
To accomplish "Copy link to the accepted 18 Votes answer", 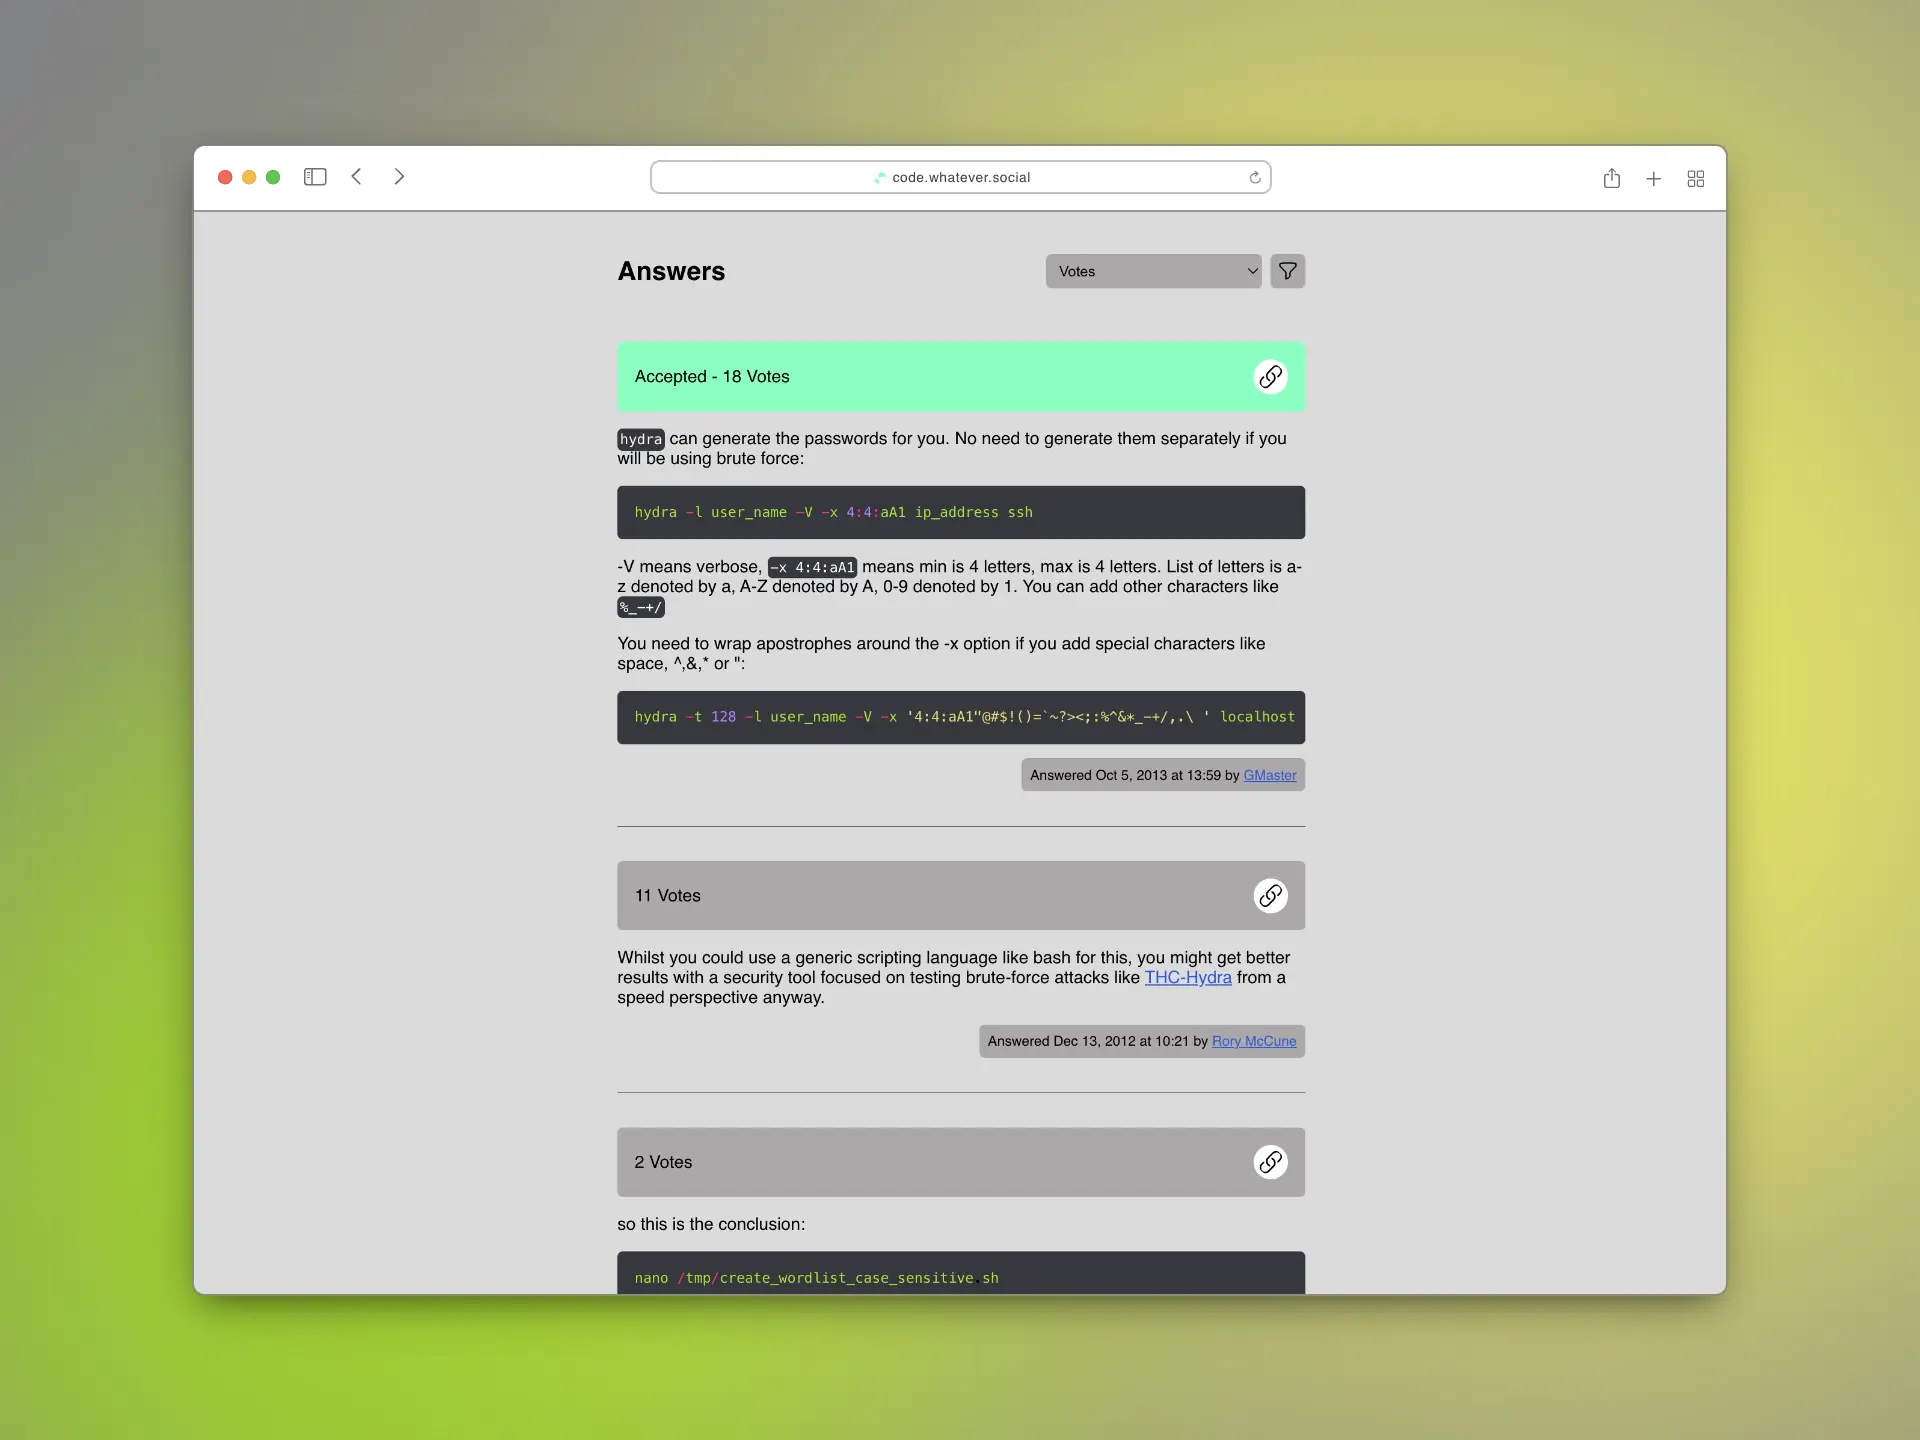I will 1270,377.
